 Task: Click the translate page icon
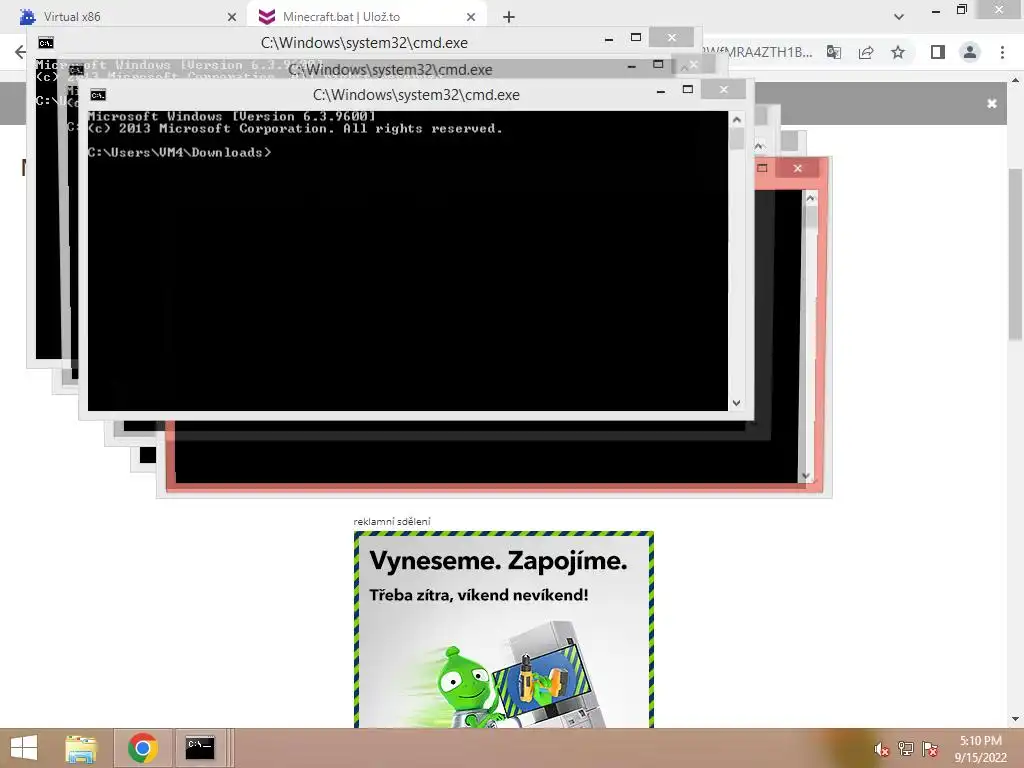tap(834, 52)
